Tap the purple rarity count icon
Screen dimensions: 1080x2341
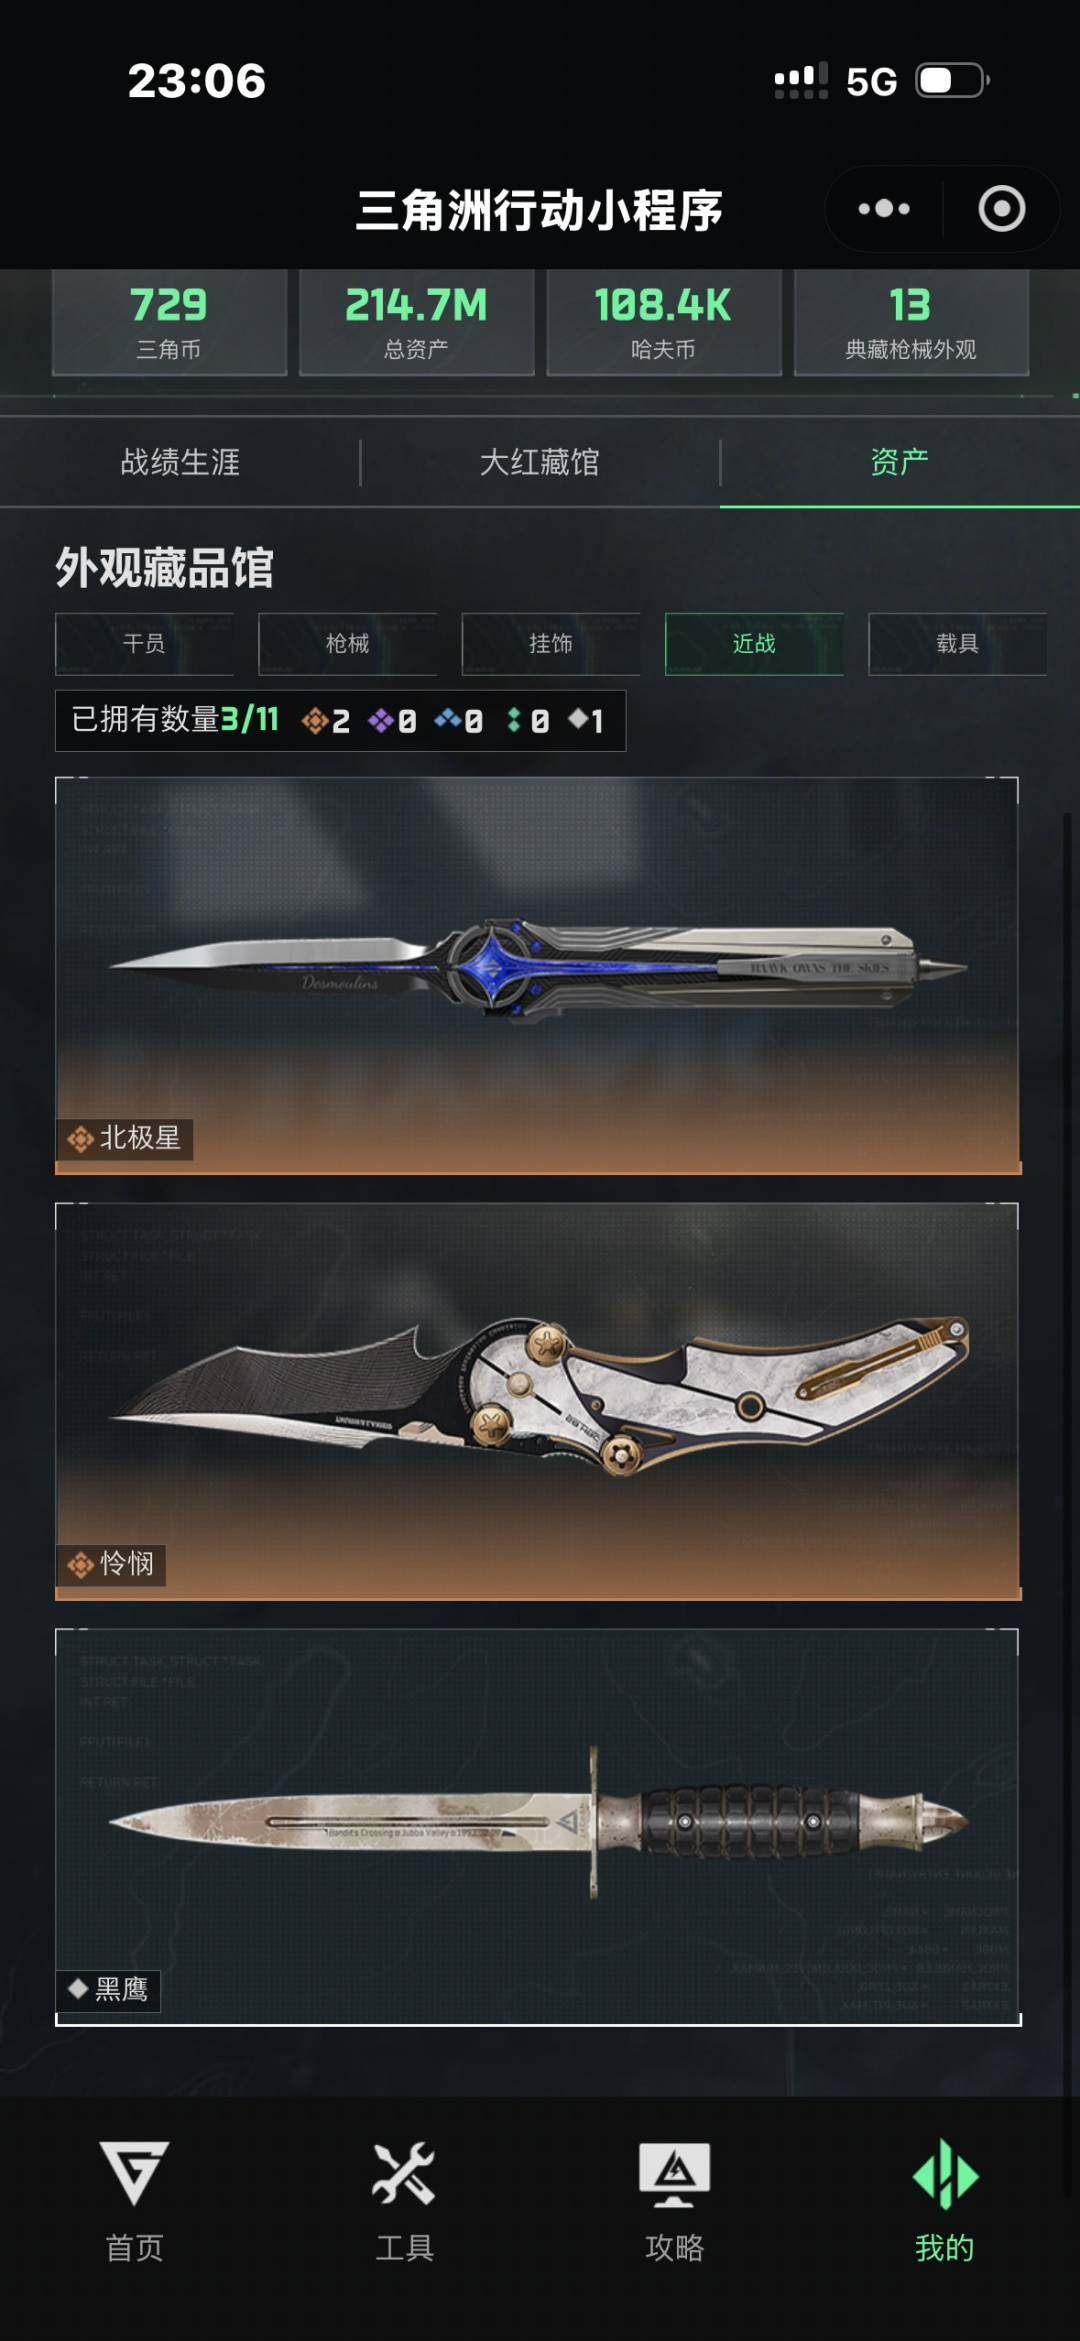pyautogui.click(x=381, y=720)
